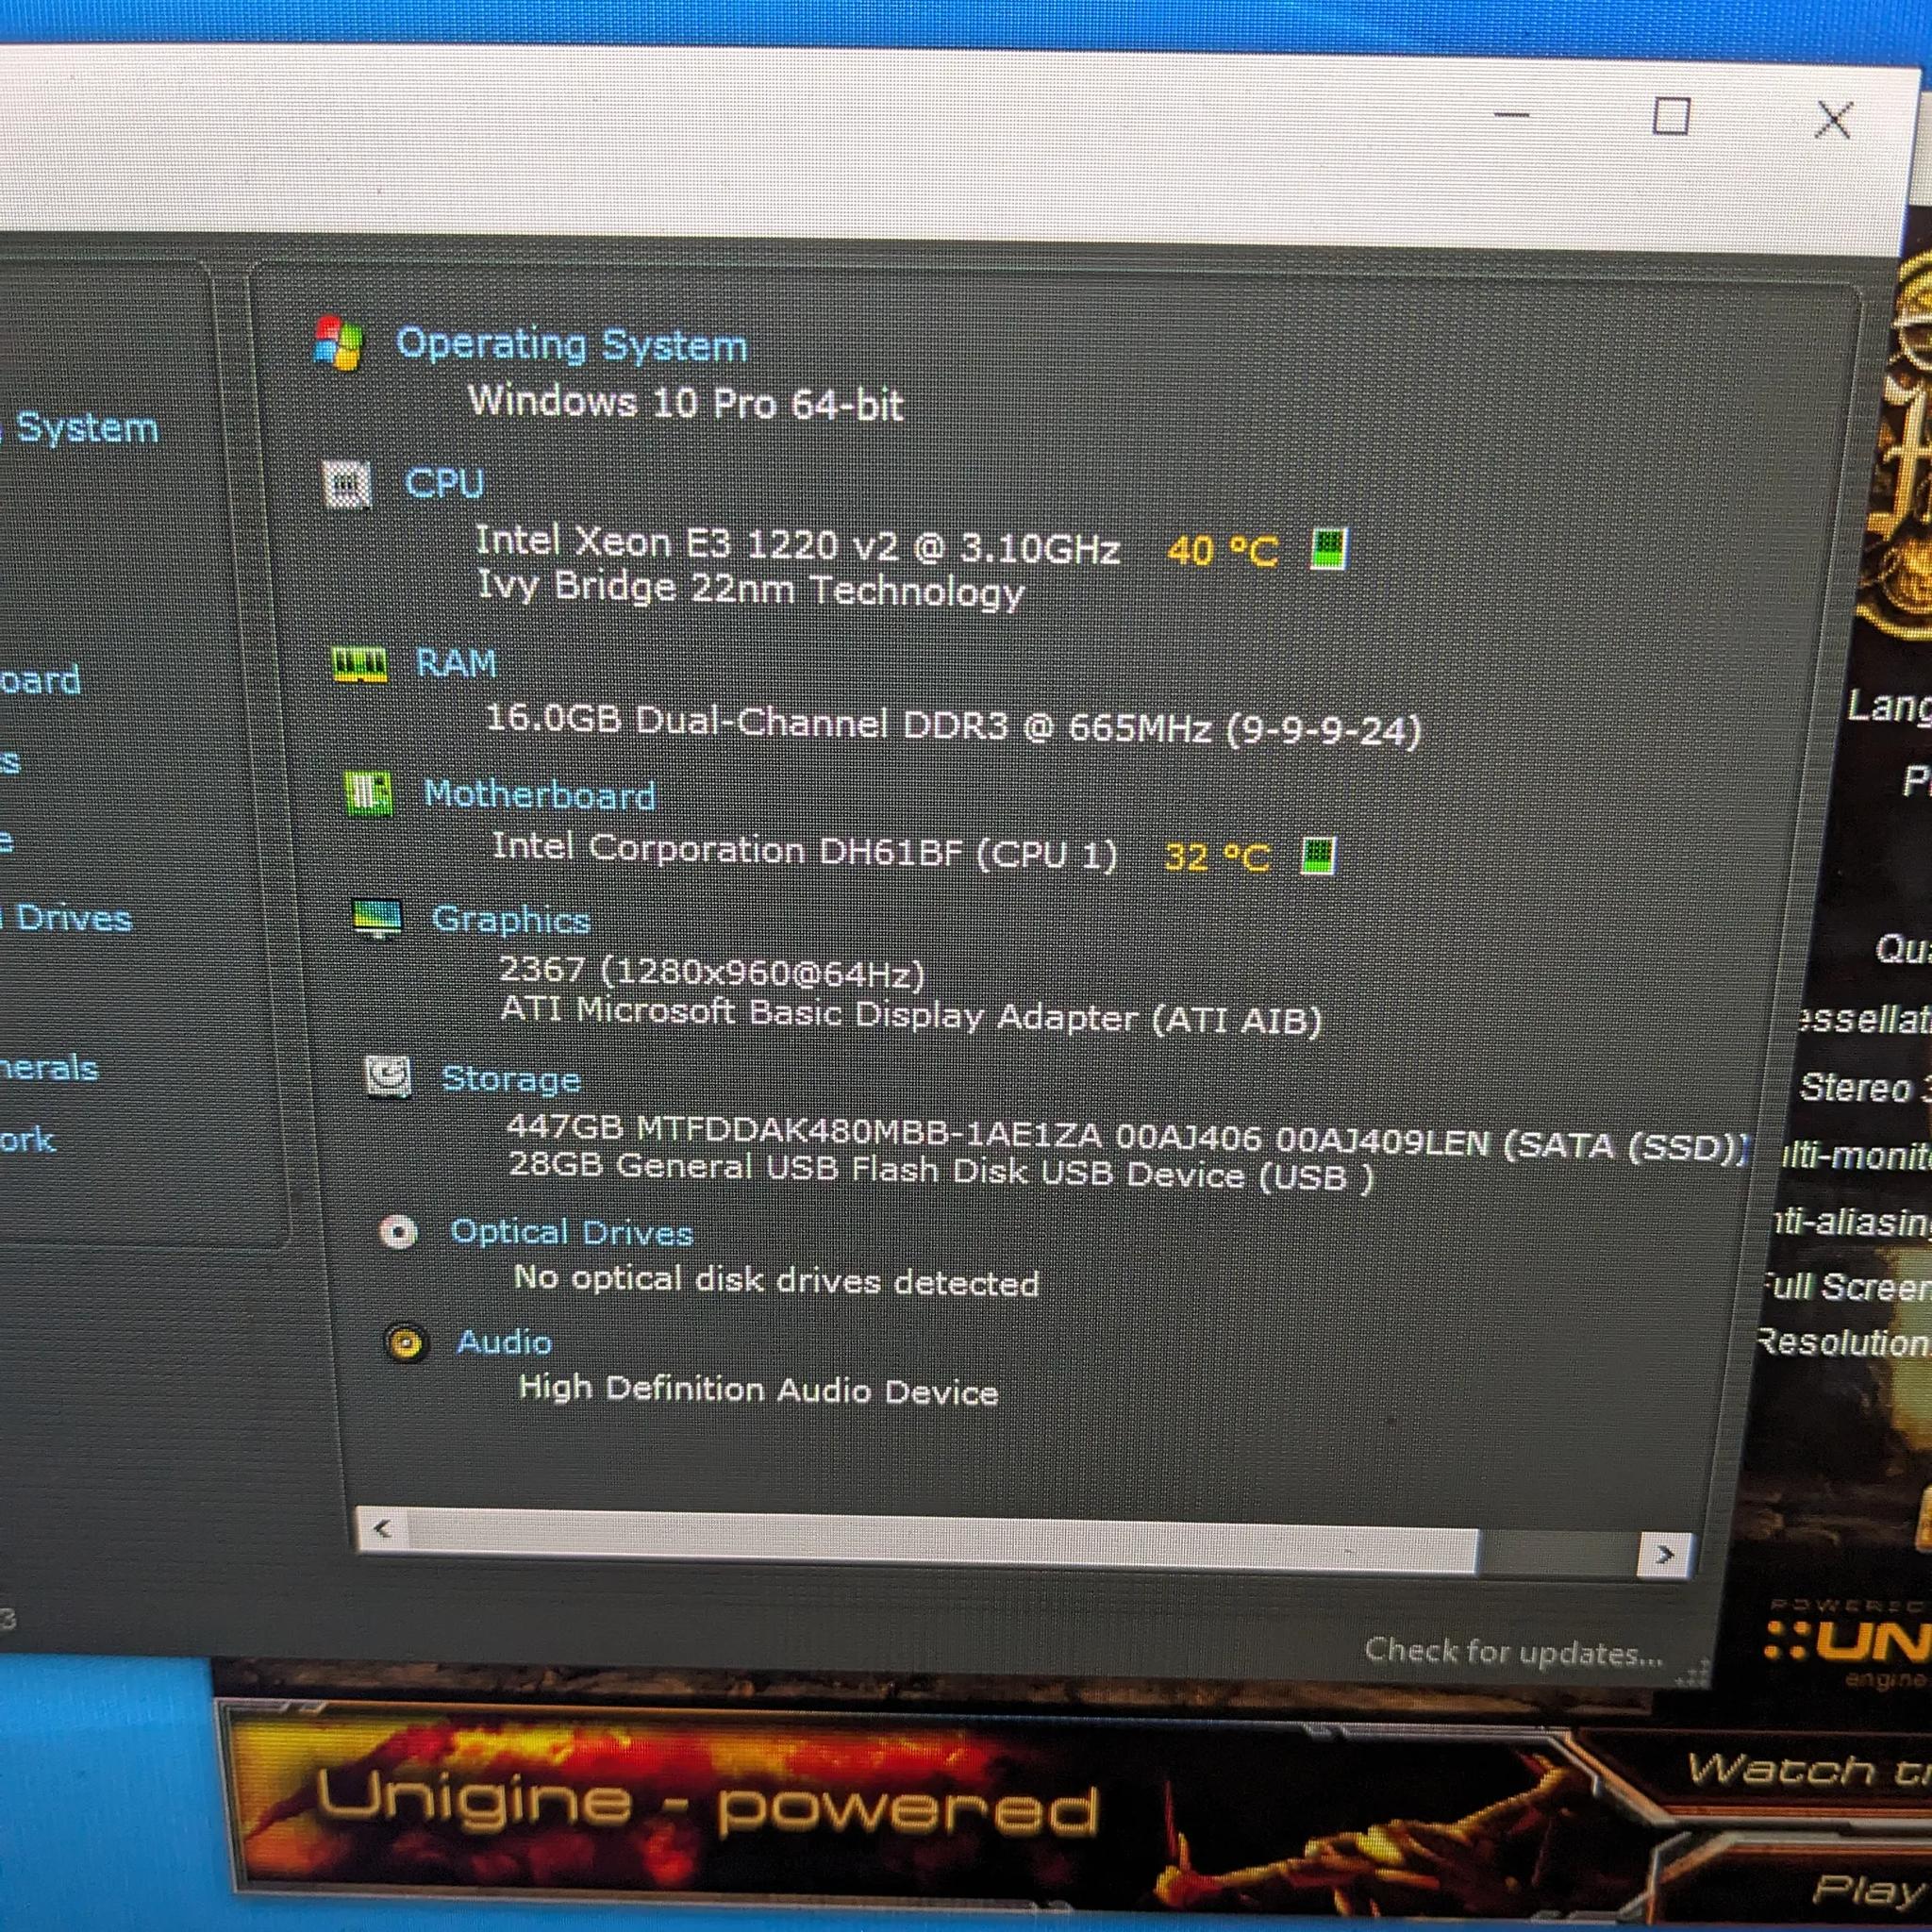Viewport: 1932px width, 1932px height.
Task: Open the Audio section heading
Action: 504,1342
